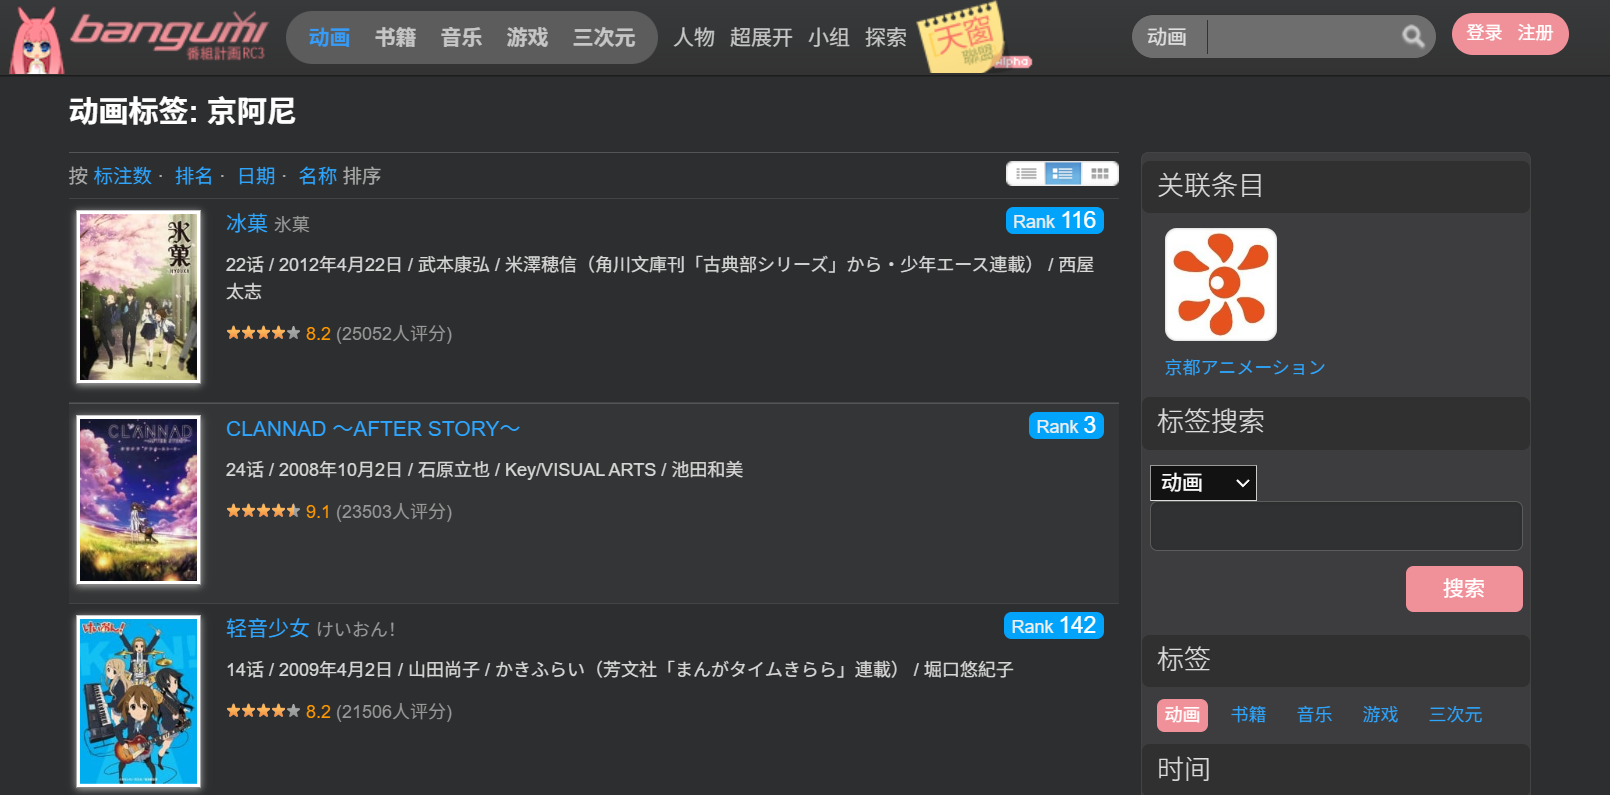Click the Rank 3 badge
Screen dimensions: 1610x795
1066,426
